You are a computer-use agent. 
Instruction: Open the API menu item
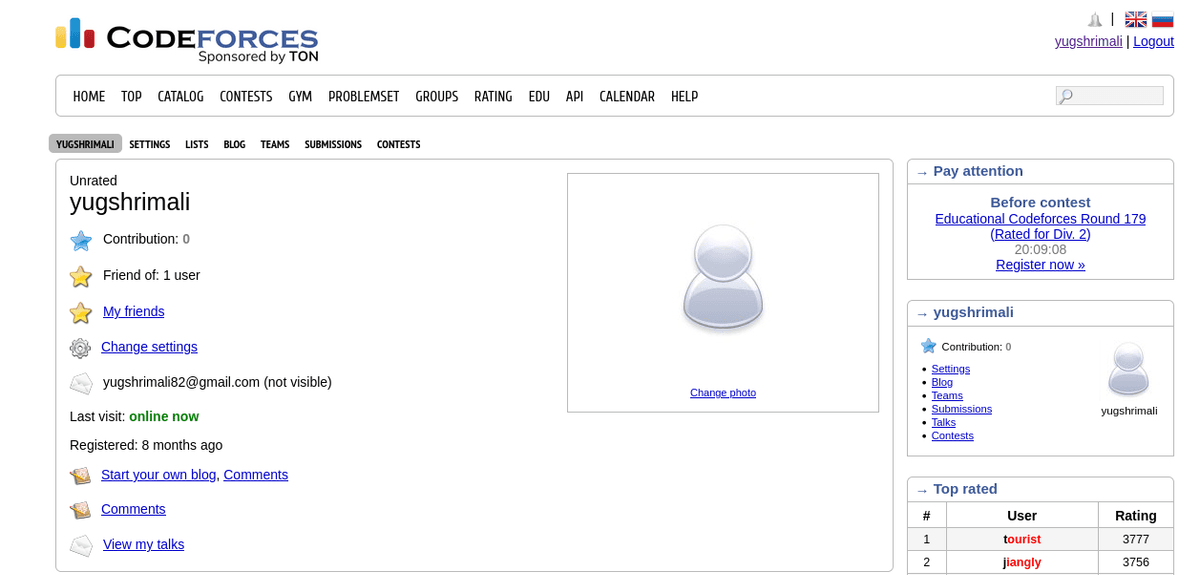(575, 96)
